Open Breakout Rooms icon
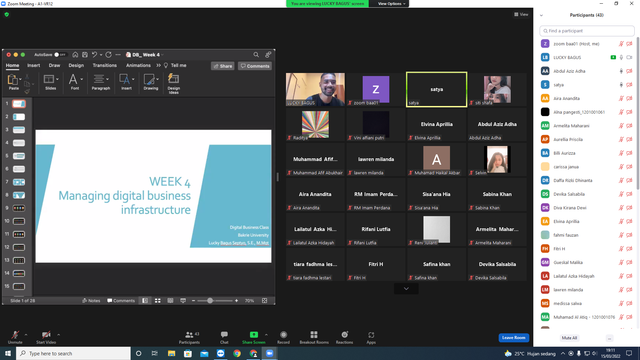Viewport: 640px width, 360px height. (x=314, y=335)
